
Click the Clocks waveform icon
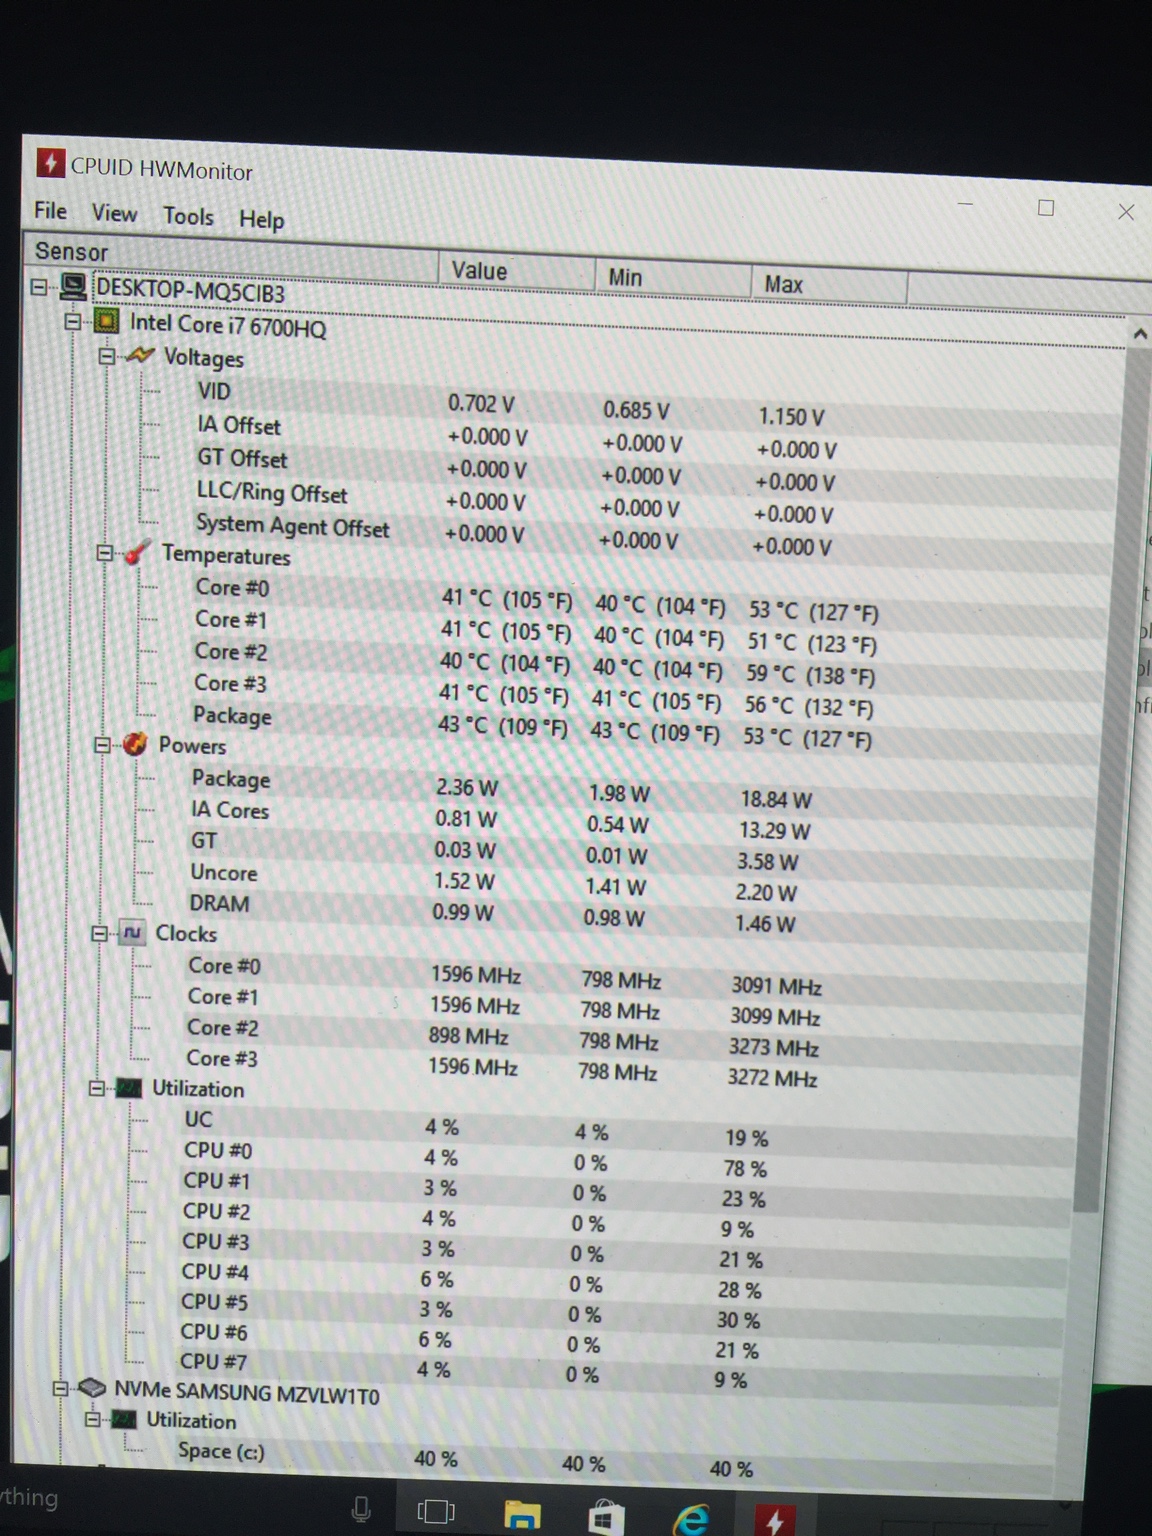(131, 933)
